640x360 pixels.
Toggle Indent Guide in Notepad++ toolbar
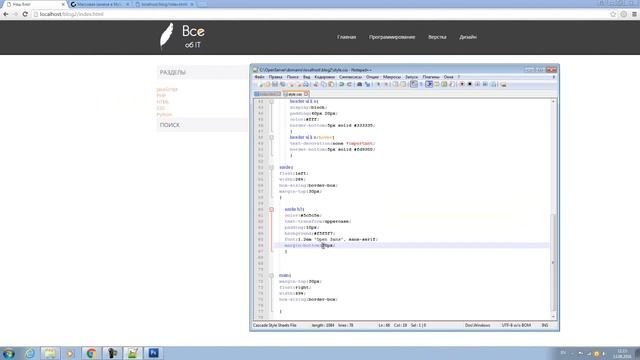[429, 84]
